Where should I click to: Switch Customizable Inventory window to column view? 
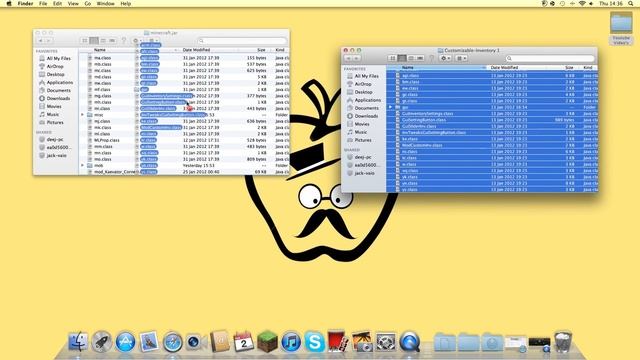coord(411,58)
